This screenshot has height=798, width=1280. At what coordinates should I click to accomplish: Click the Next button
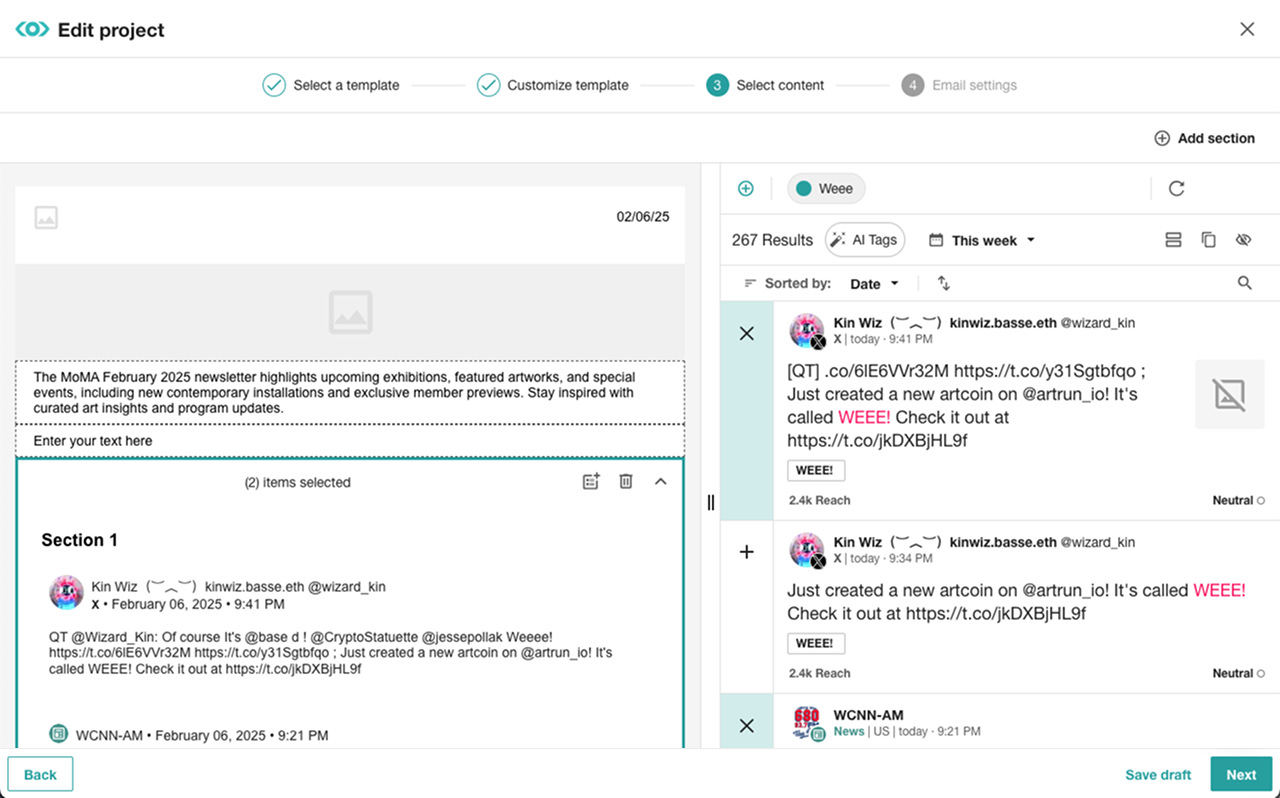pos(1240,774)
